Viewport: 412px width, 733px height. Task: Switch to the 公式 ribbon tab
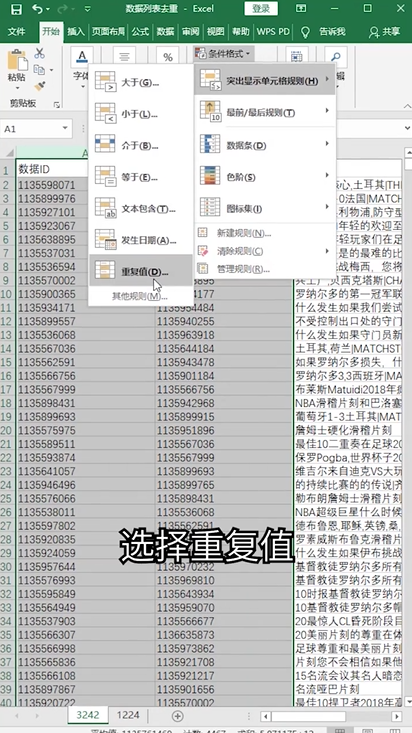click(x=140, y=32)
